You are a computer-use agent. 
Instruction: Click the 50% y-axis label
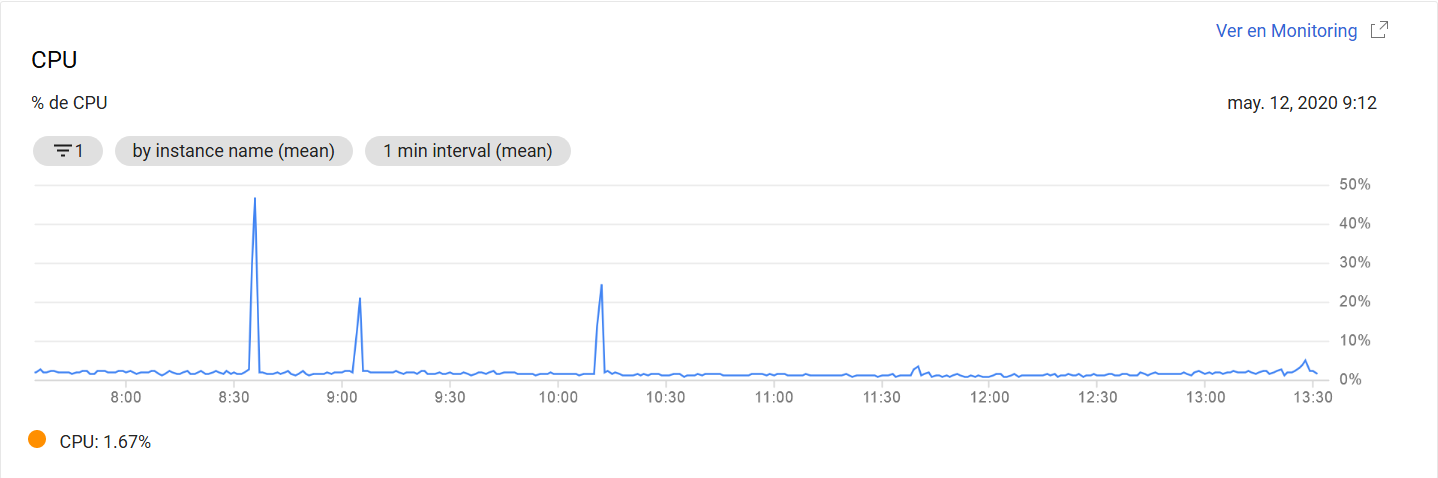[1354, 185]
